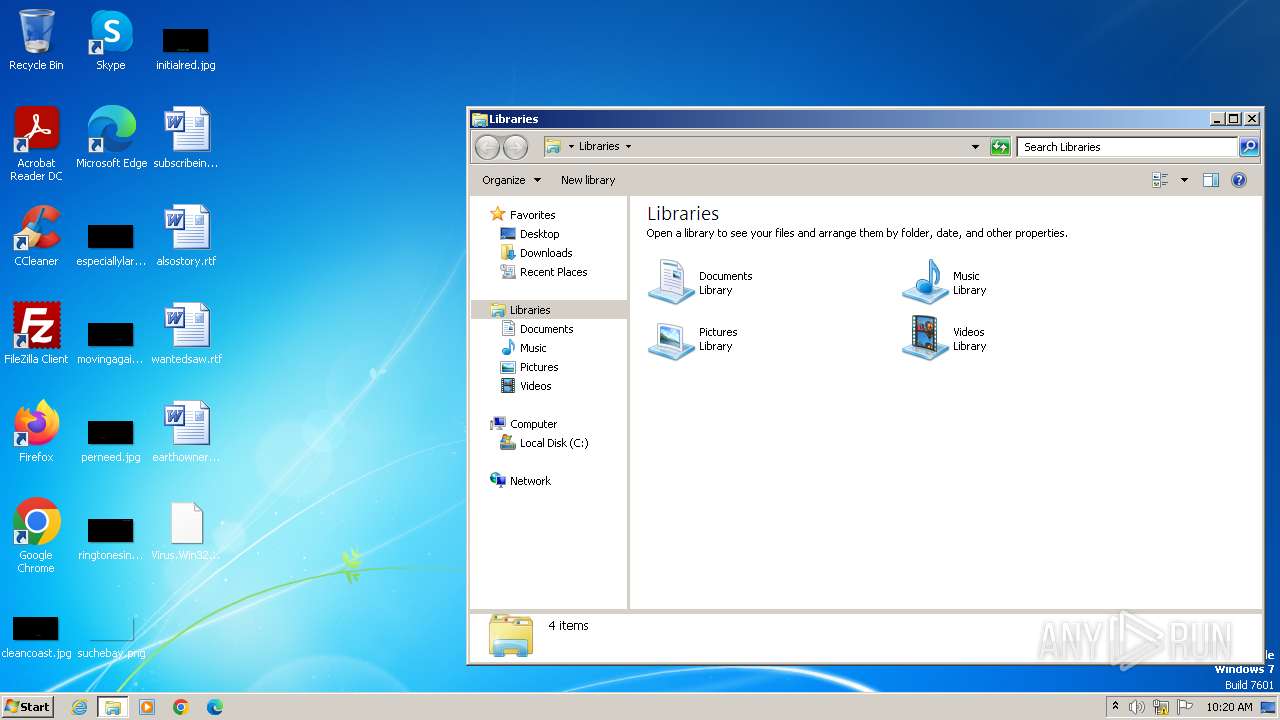The image size is (1280, 720).
Task: Open Internet Explorer from taskbar
Action: pos(80,707)
